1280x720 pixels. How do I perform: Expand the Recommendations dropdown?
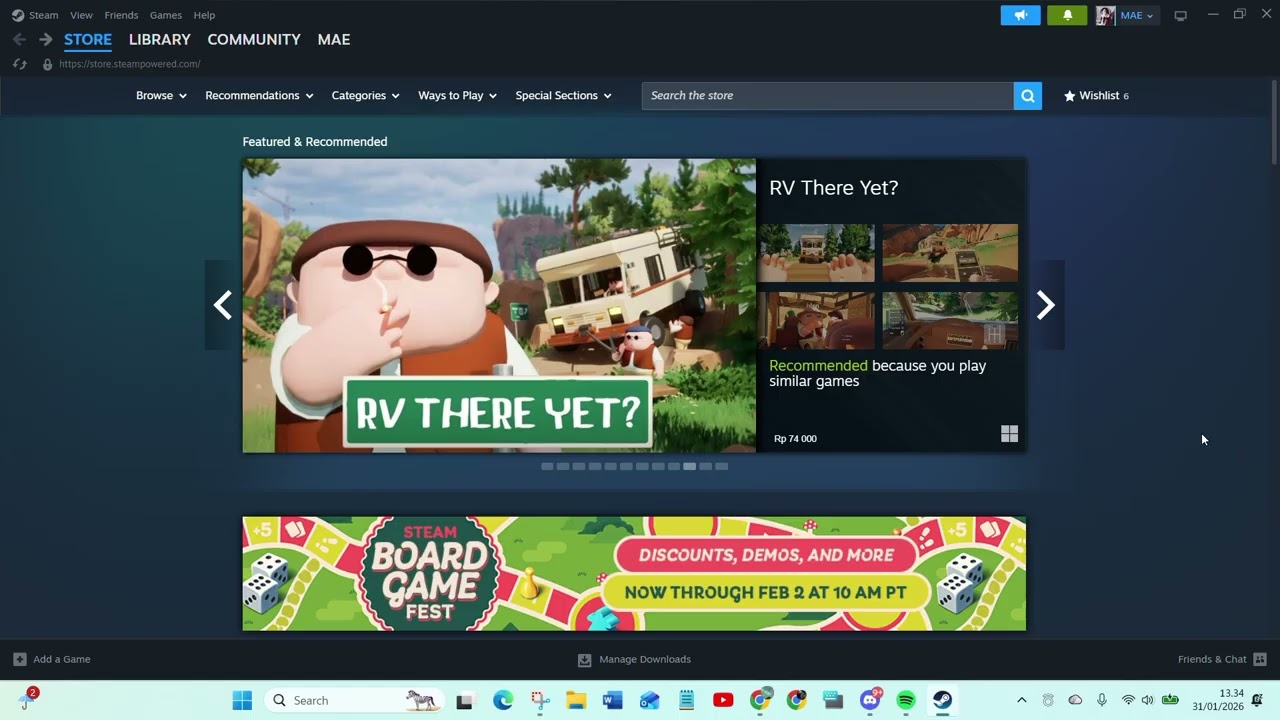pos(259,95)
